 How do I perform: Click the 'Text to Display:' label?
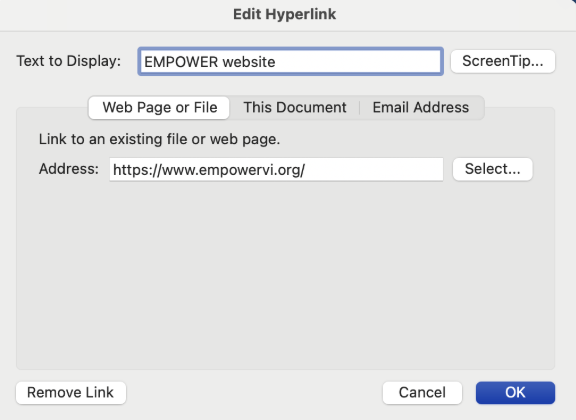click(69, 61)
